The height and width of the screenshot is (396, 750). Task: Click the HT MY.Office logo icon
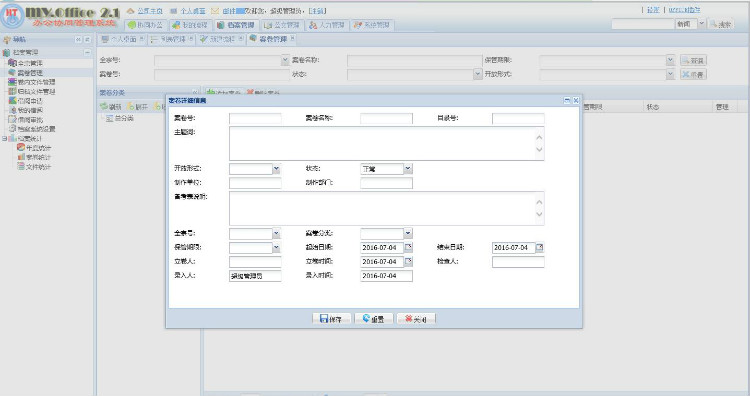click(12, 16)
